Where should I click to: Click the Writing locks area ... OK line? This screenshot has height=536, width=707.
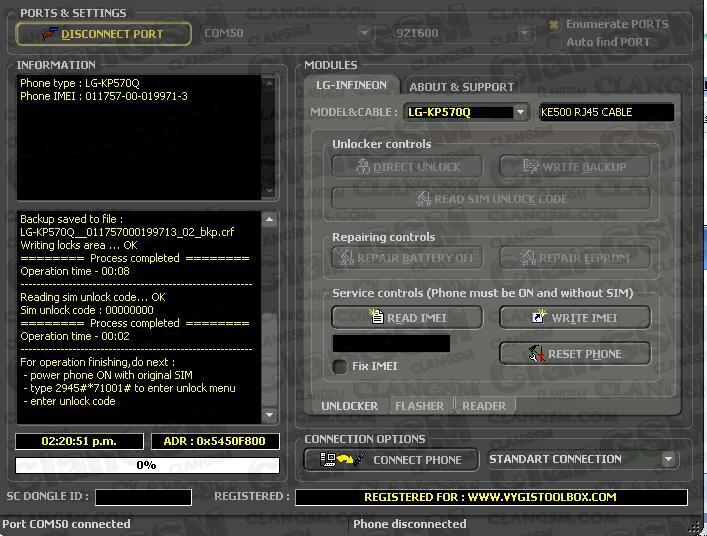pos(79,245)
